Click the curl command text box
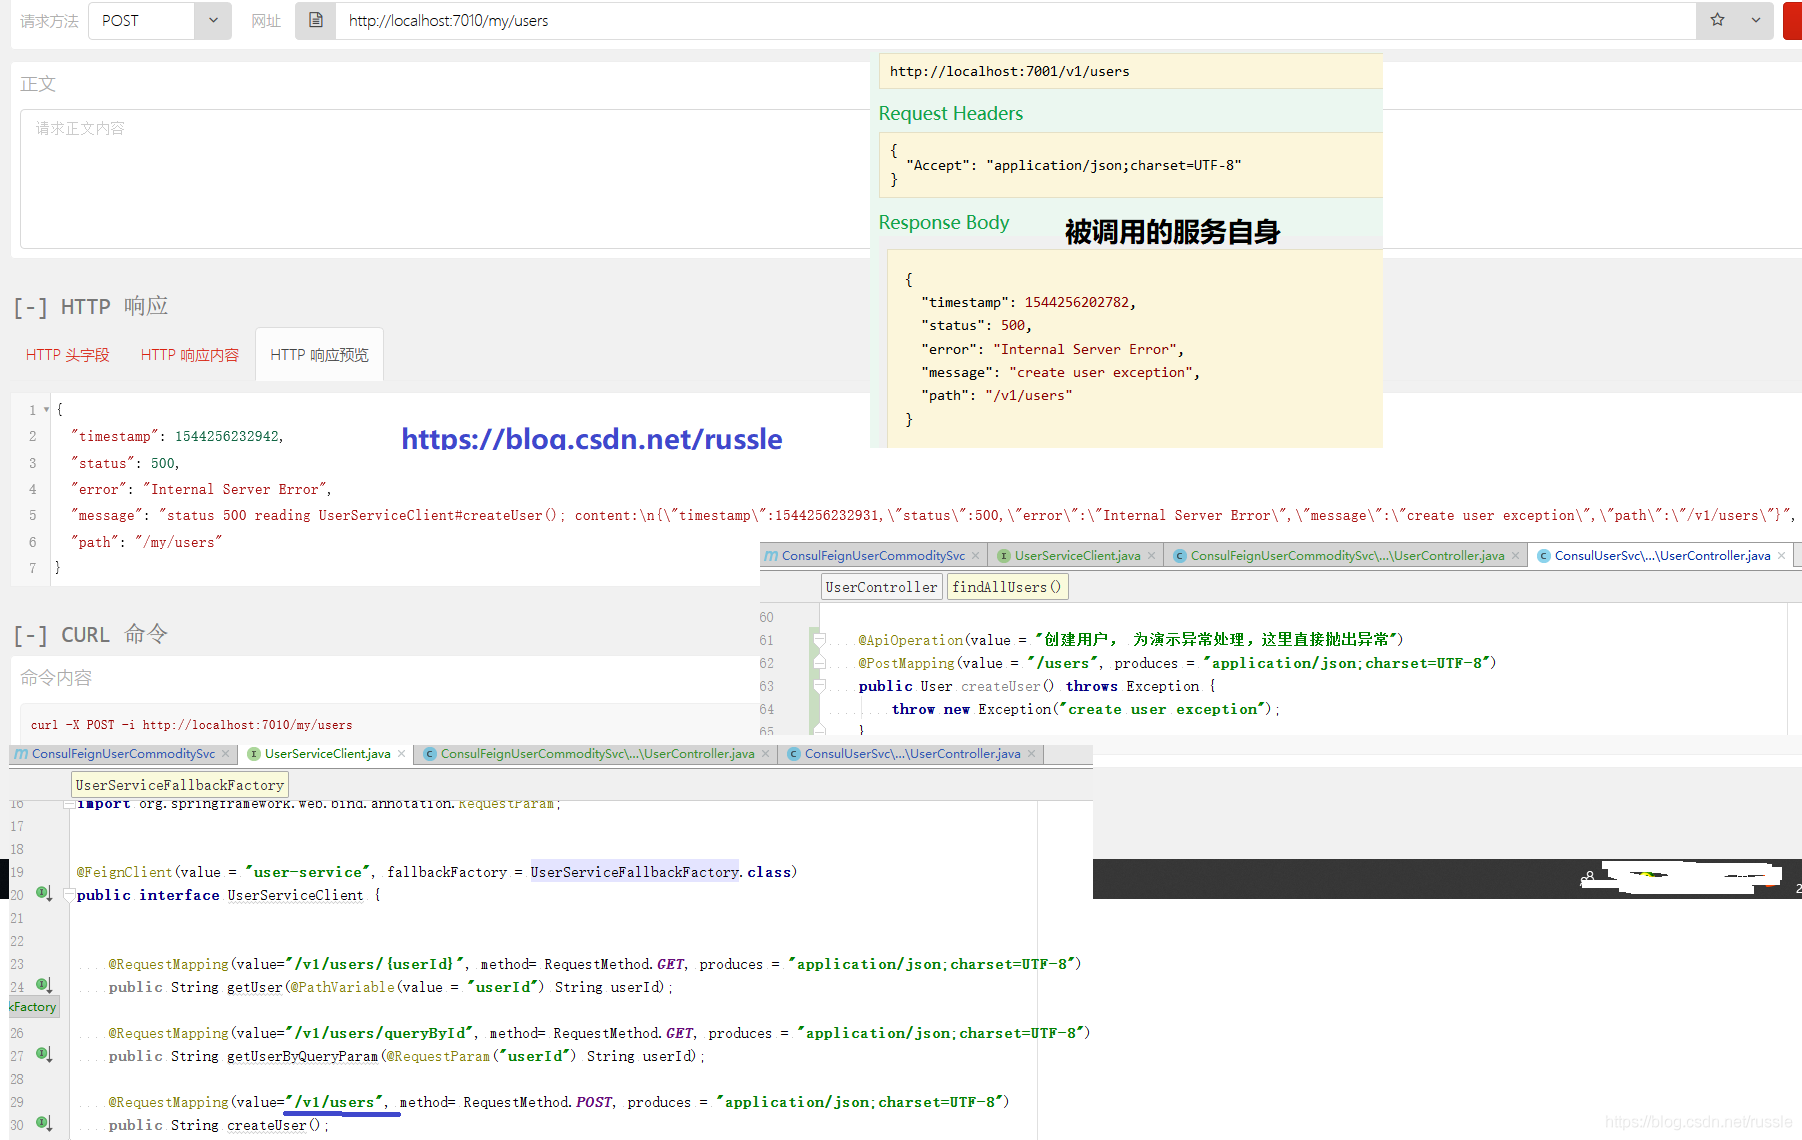 [x=390, y=725]
